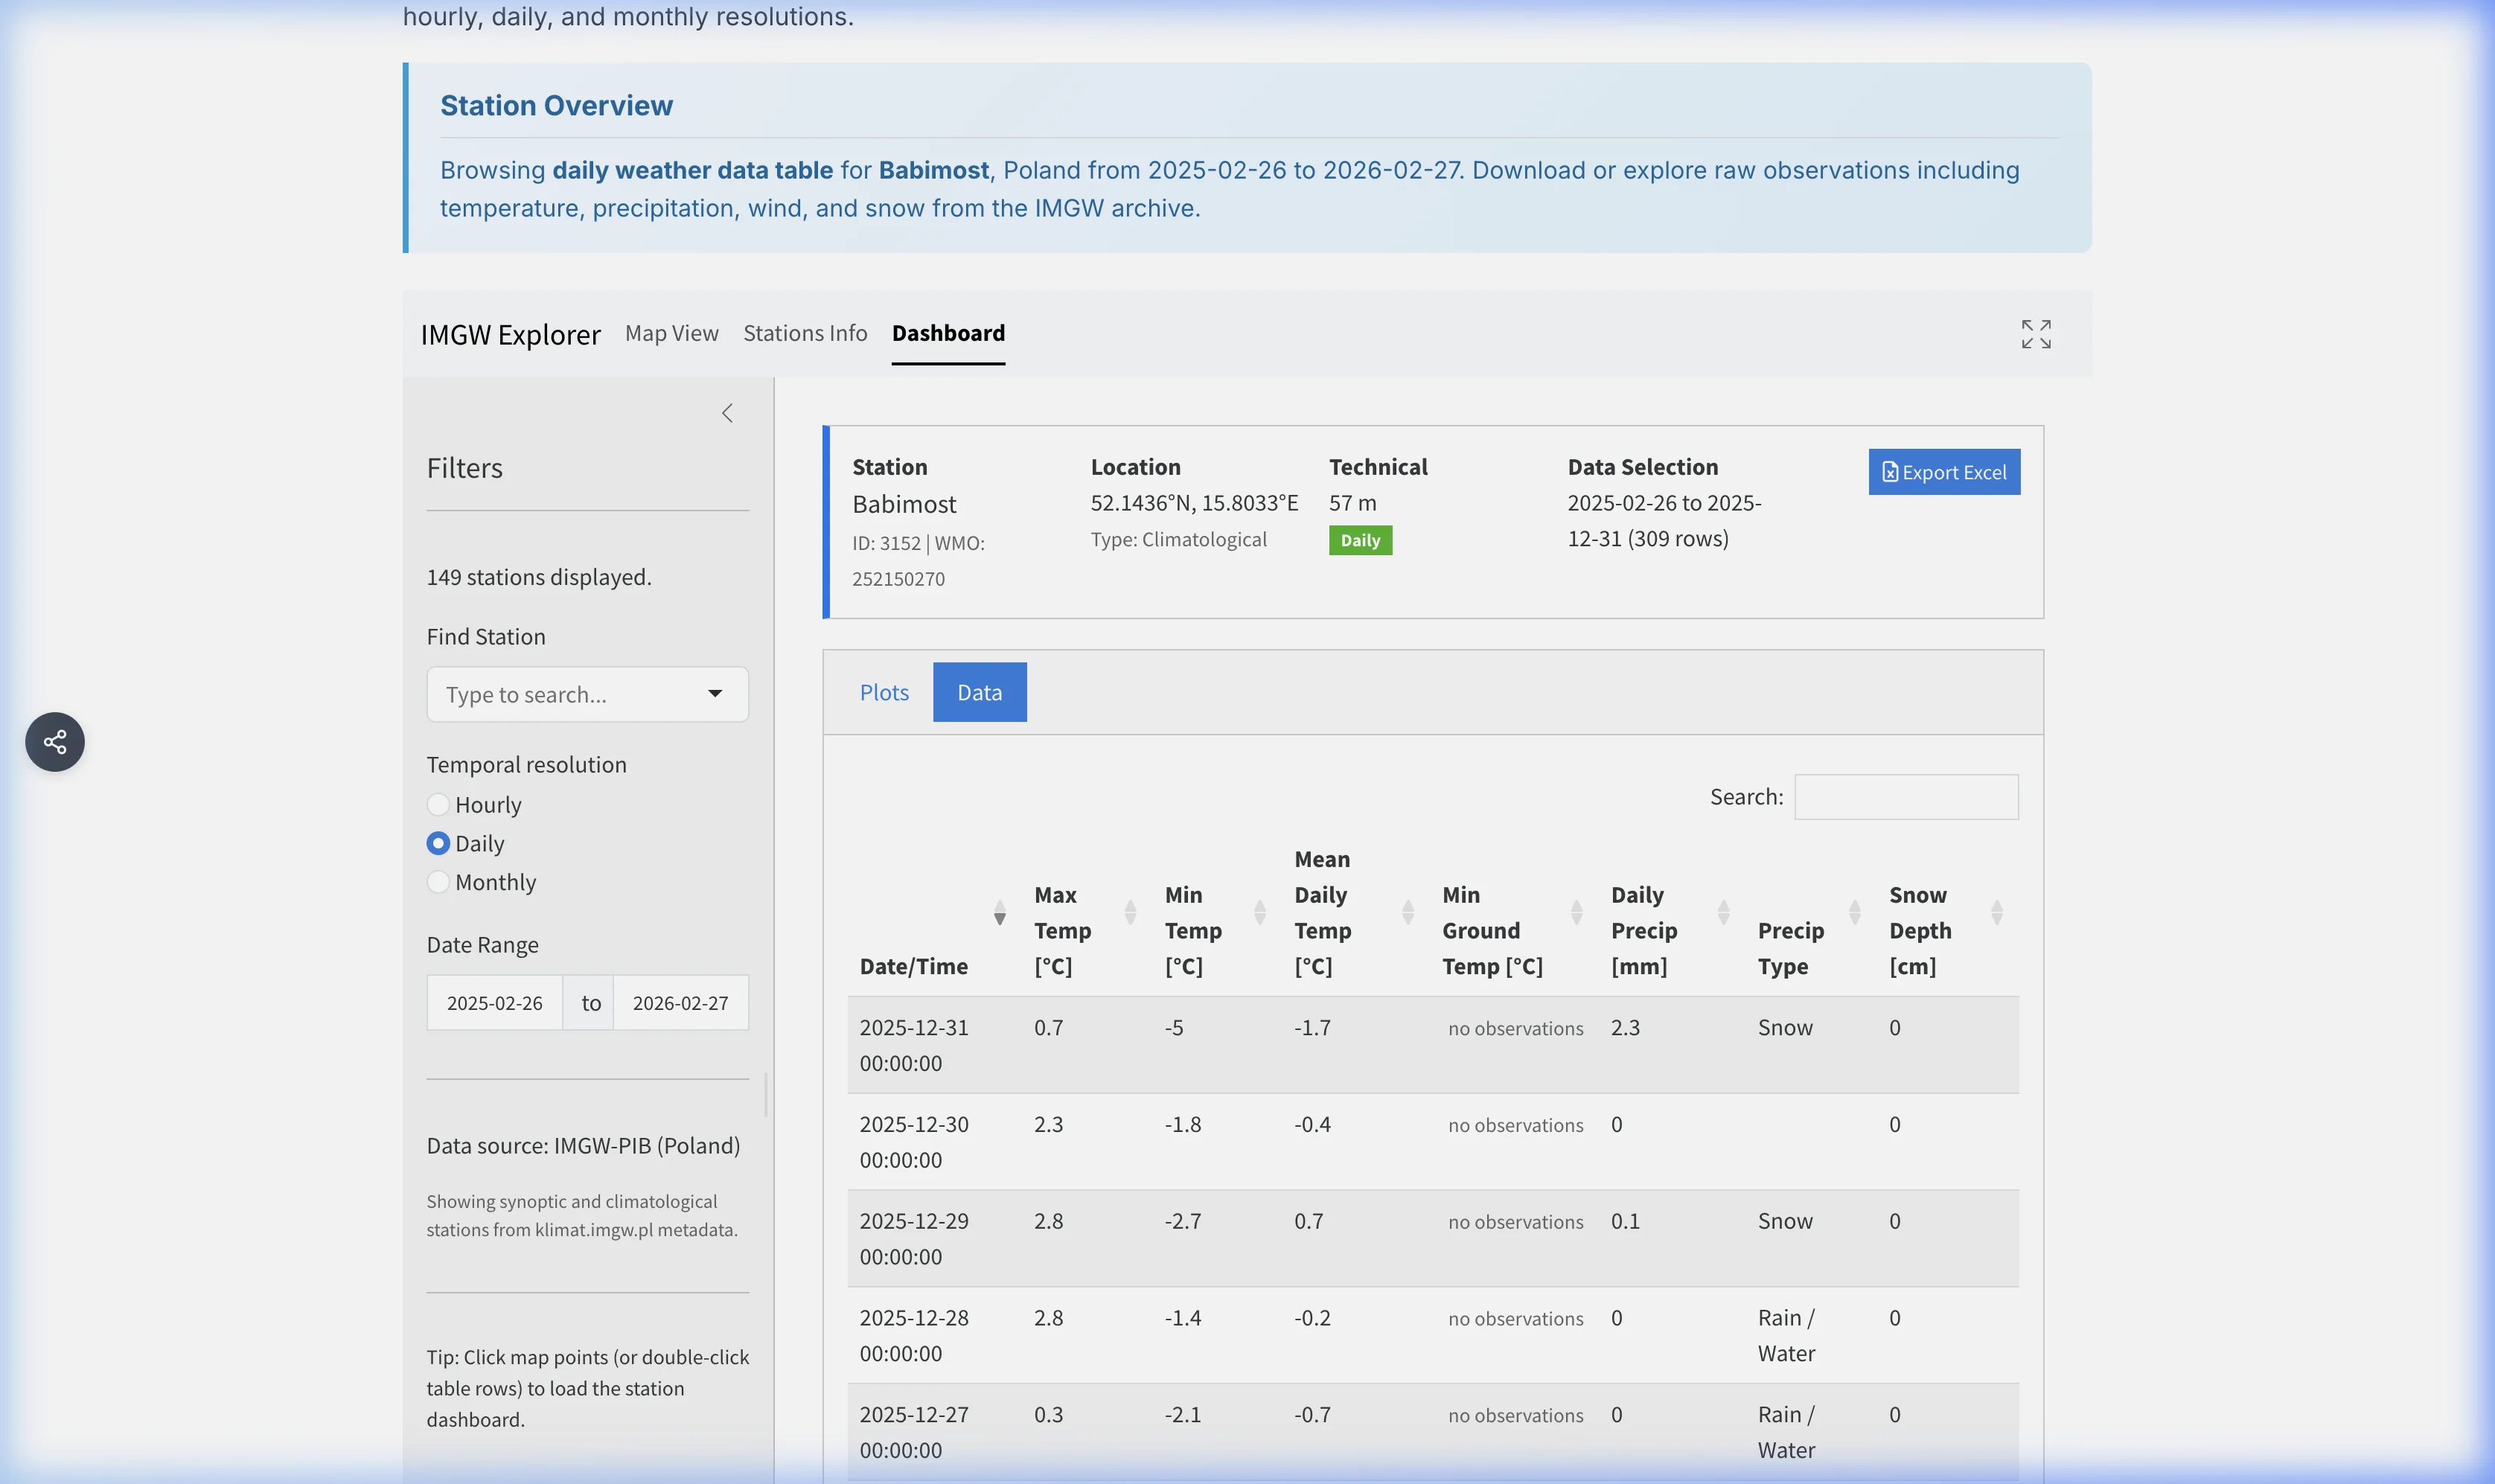Click the table Search field
Viewport: 2495px width, 1484px height.
pos(1905,796)
